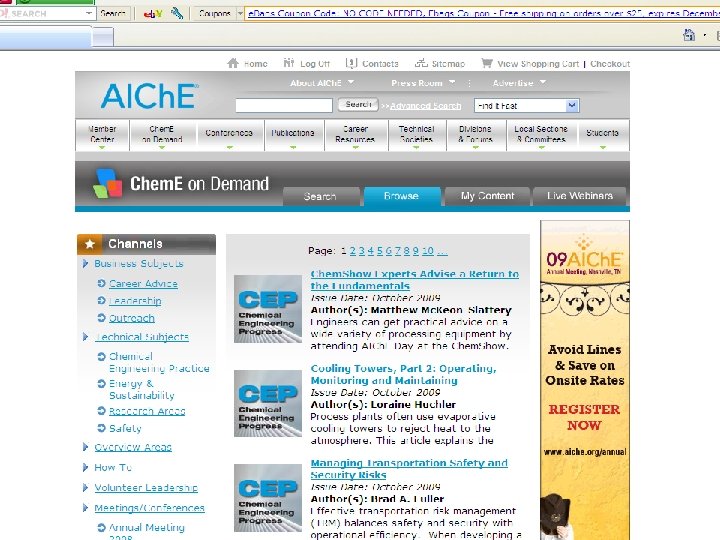Open the Publications menu
Image resolution: width=720 pixels, height=540 pixels.
(293, 135)
